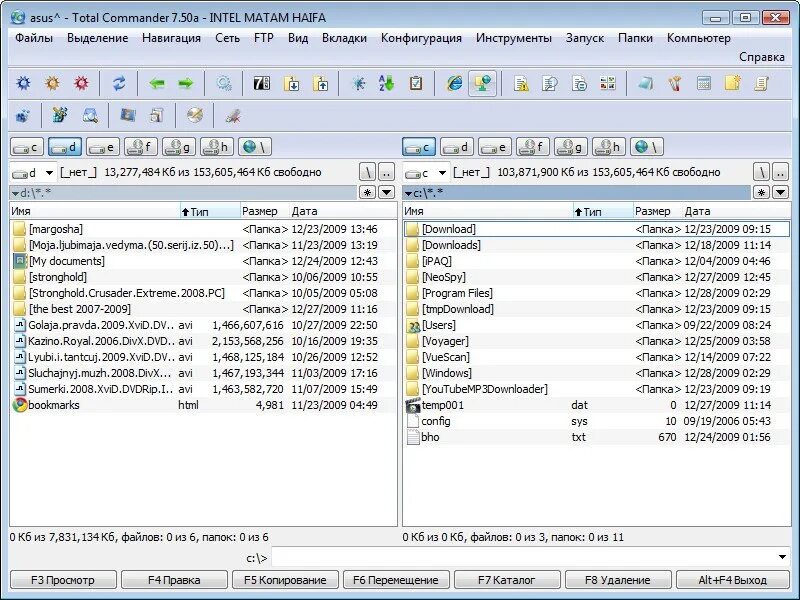Screen dimensions: 800x600
Task: Click the 7-Zip archive toolbar icon
Action: coord(262,83)
